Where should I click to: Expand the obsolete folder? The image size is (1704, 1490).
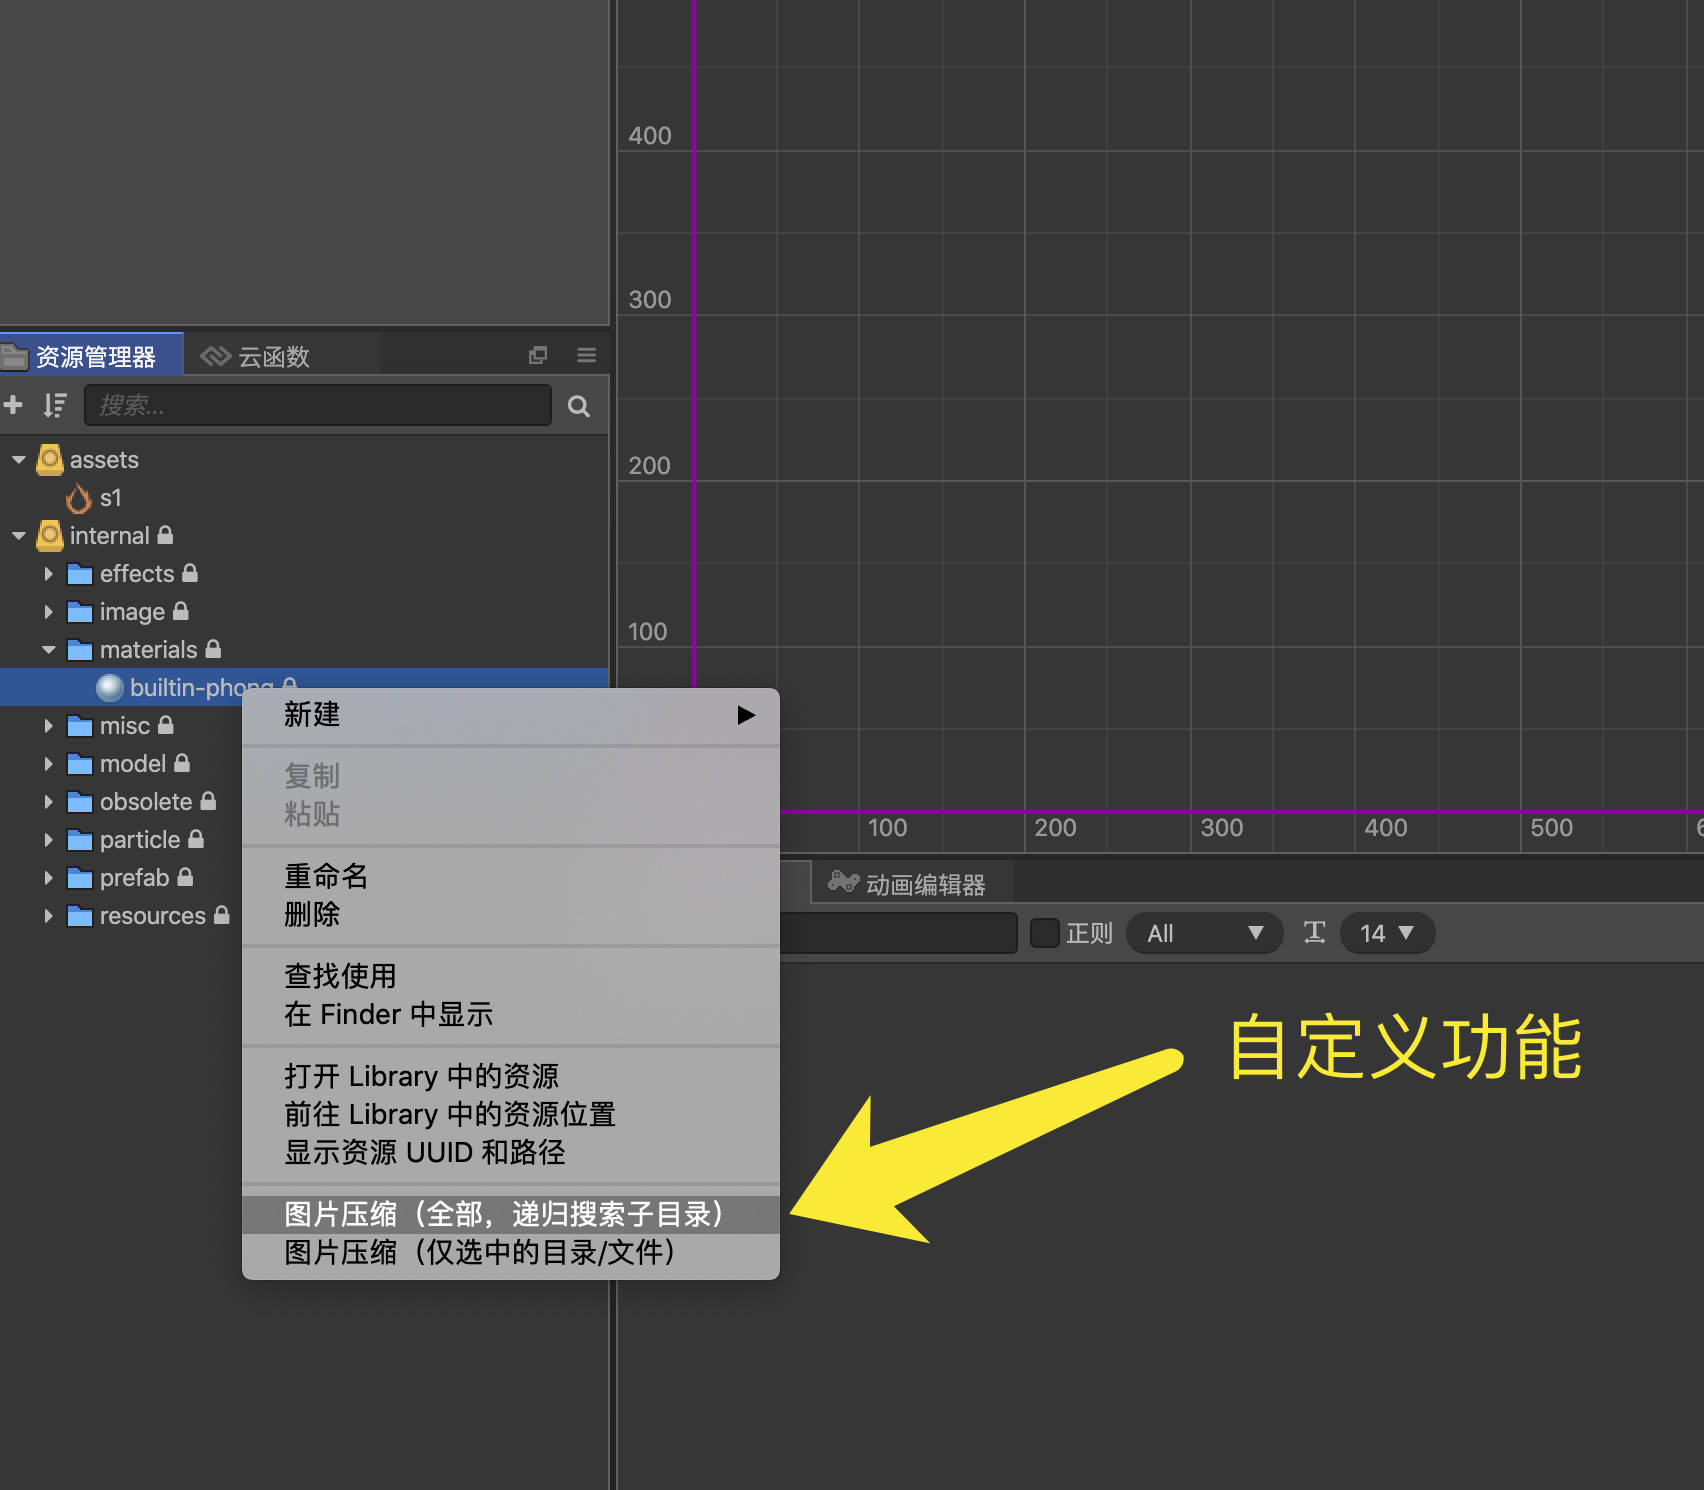(48, 802)
